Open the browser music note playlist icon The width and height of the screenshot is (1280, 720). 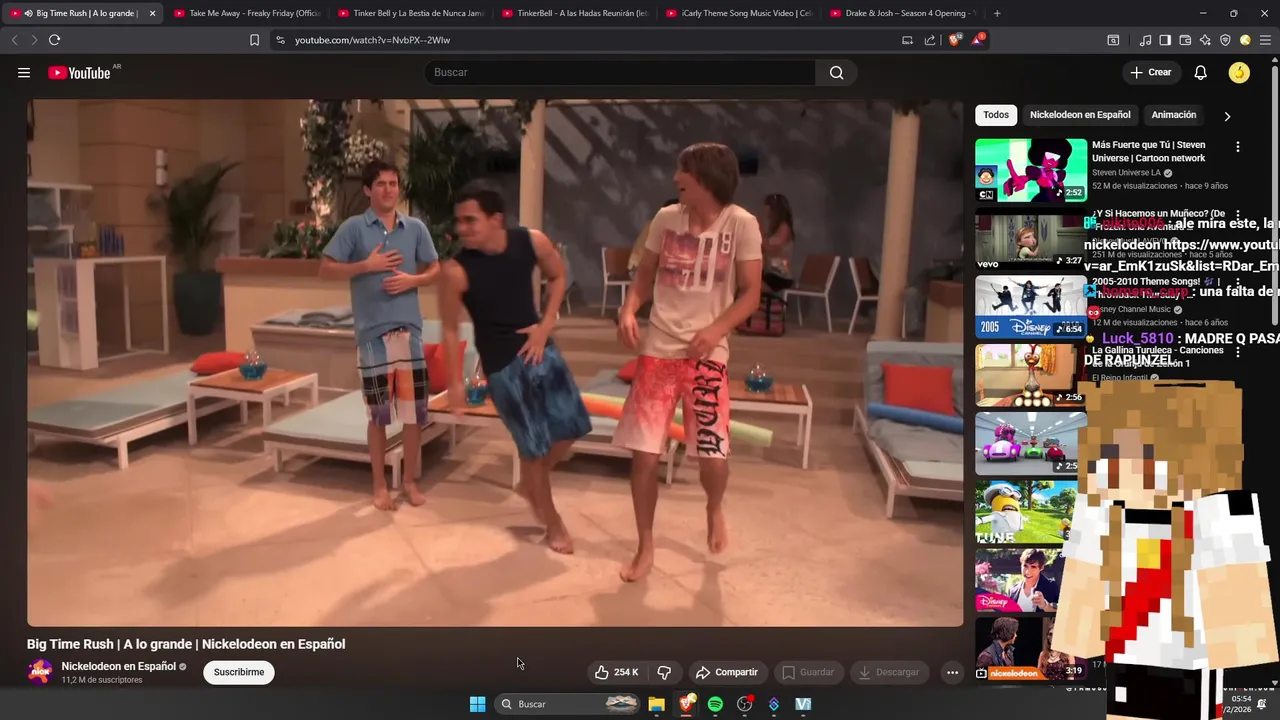(x=1146, y=40)
